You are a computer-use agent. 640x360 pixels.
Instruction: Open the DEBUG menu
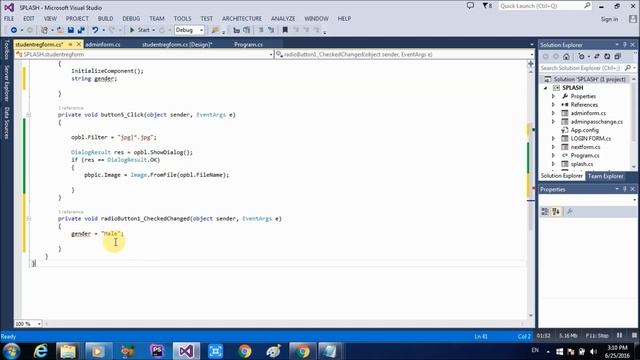131,18
